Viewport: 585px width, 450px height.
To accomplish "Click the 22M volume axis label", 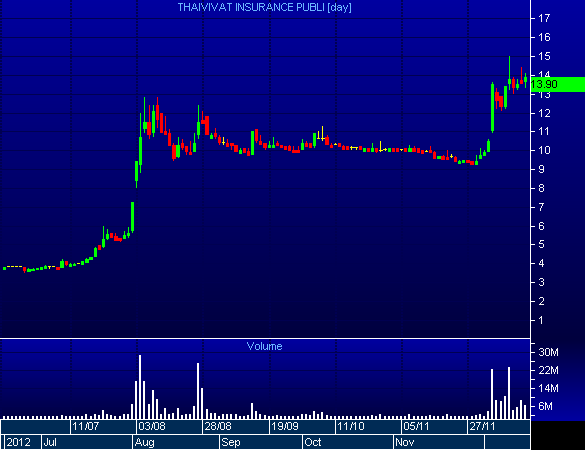I will point(548,370).
